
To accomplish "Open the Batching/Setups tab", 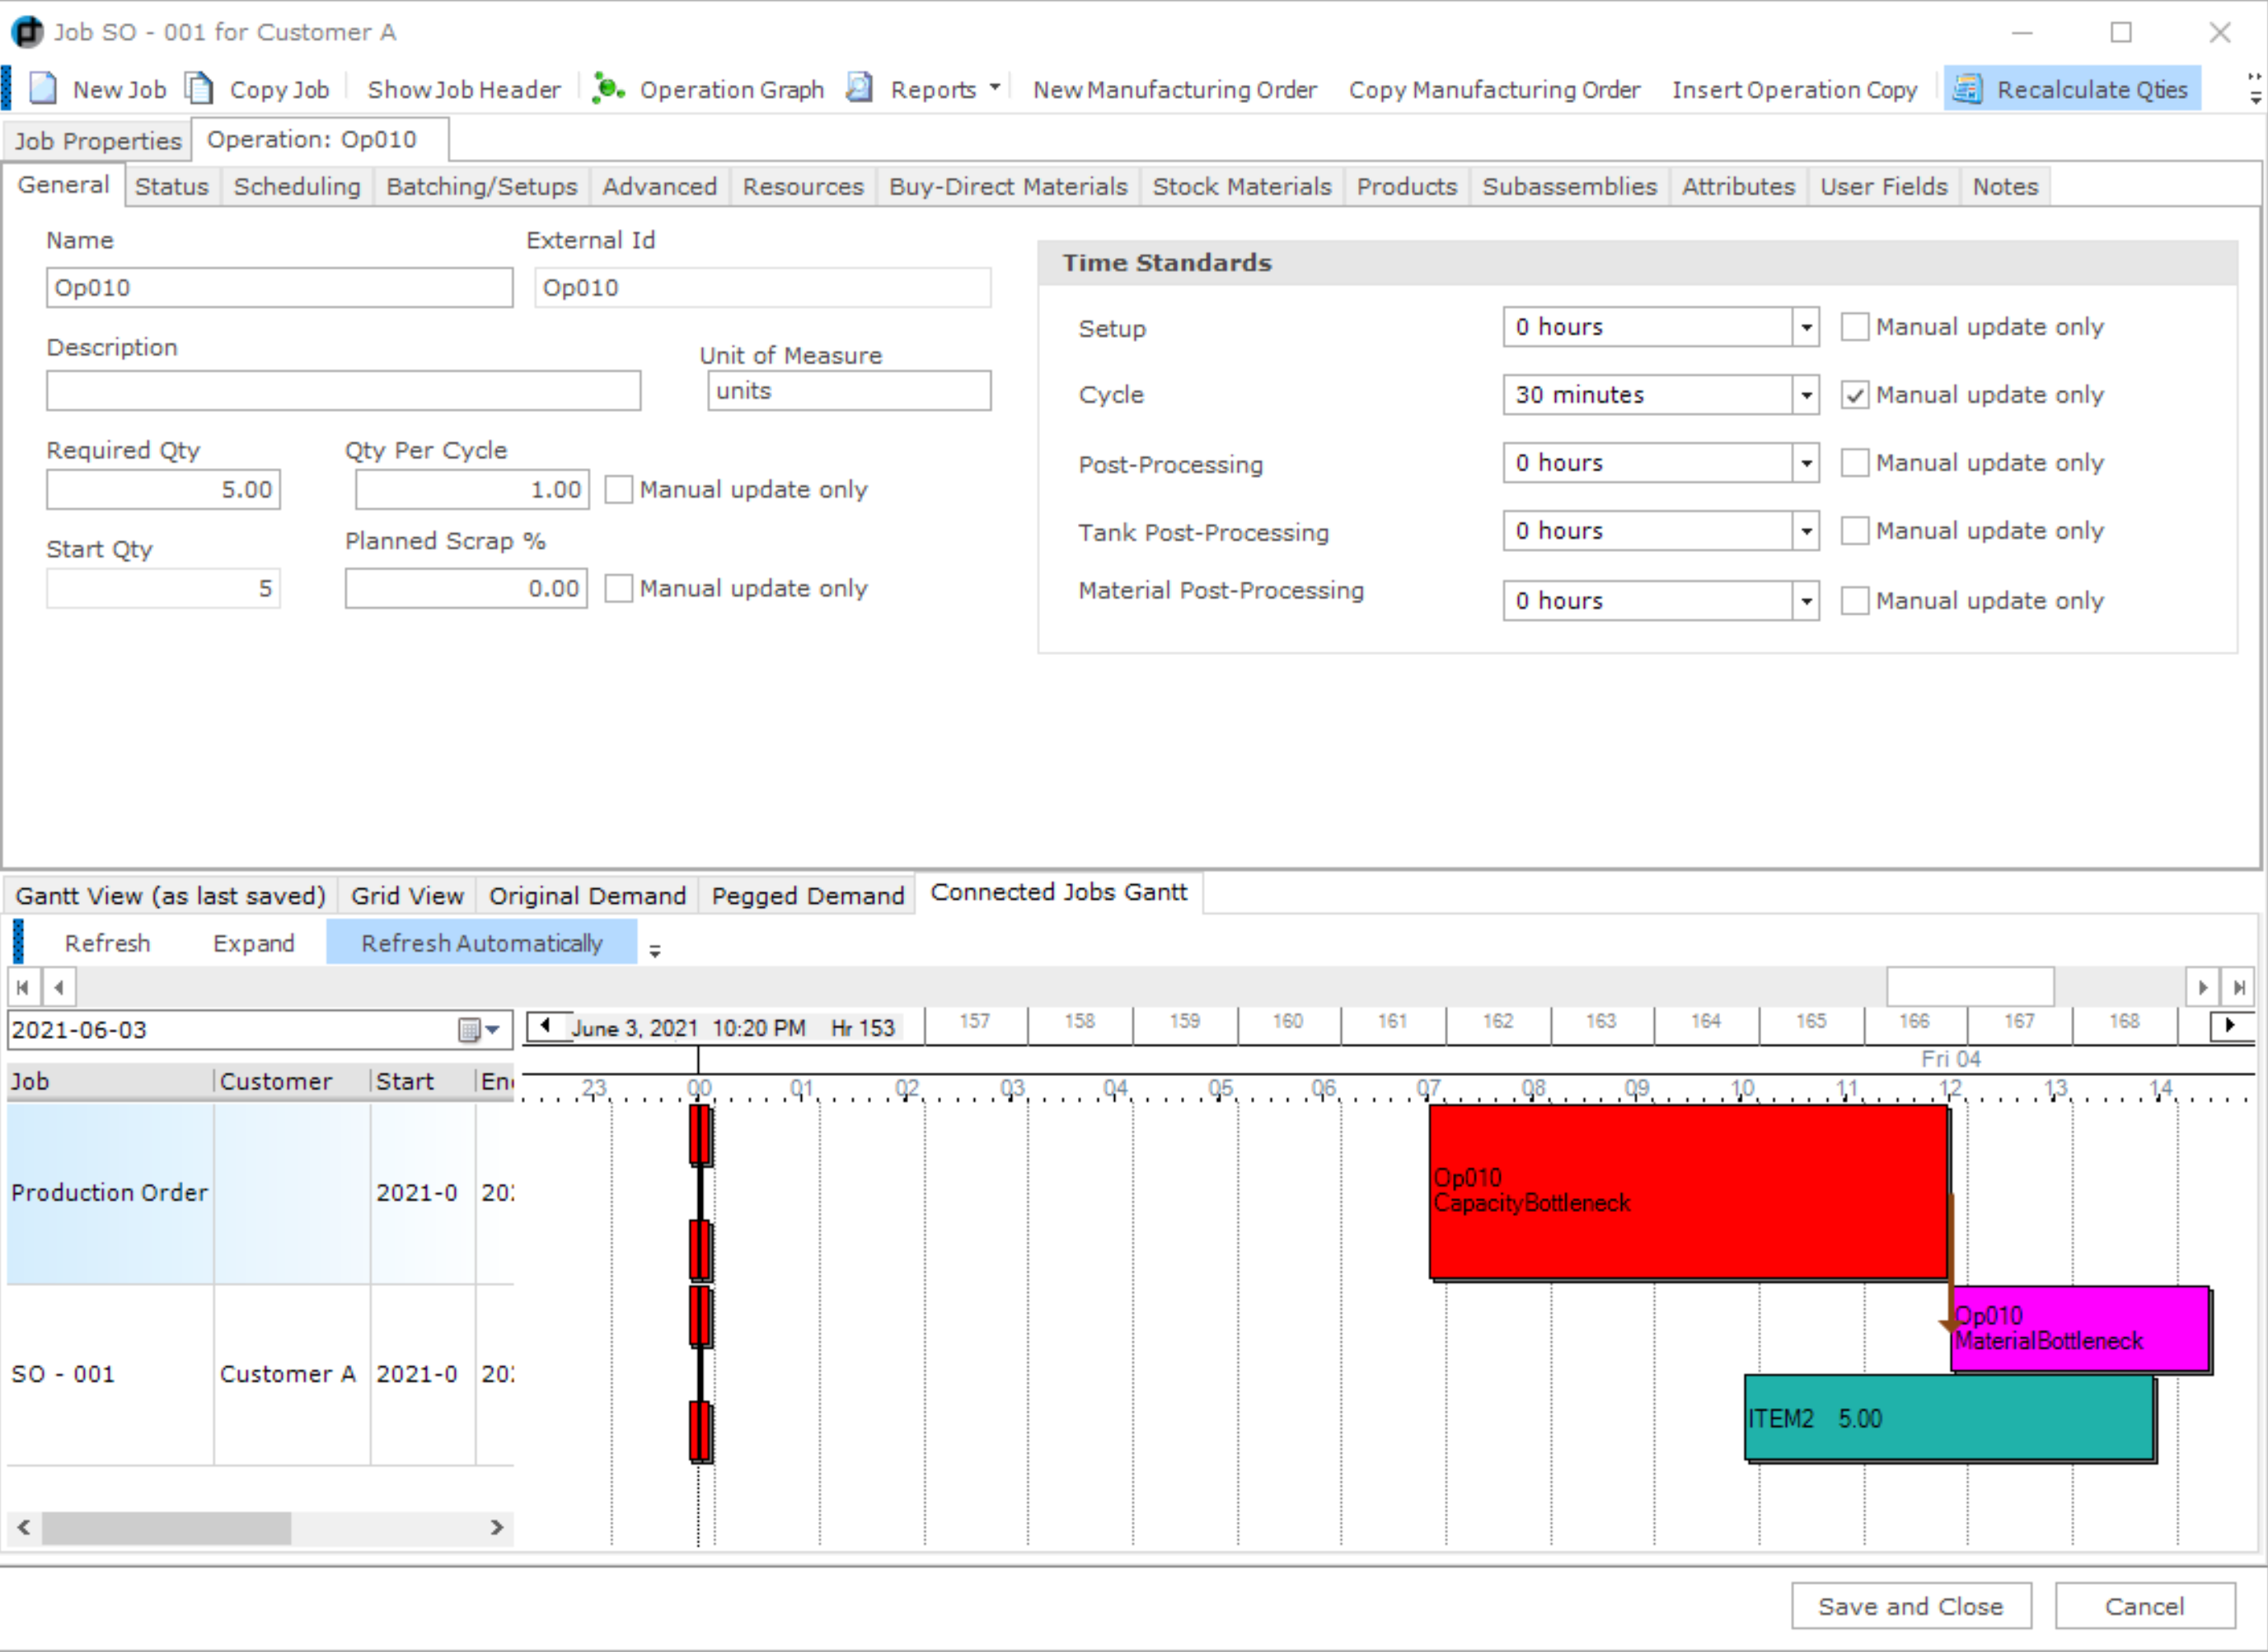I will pos(482,187).
